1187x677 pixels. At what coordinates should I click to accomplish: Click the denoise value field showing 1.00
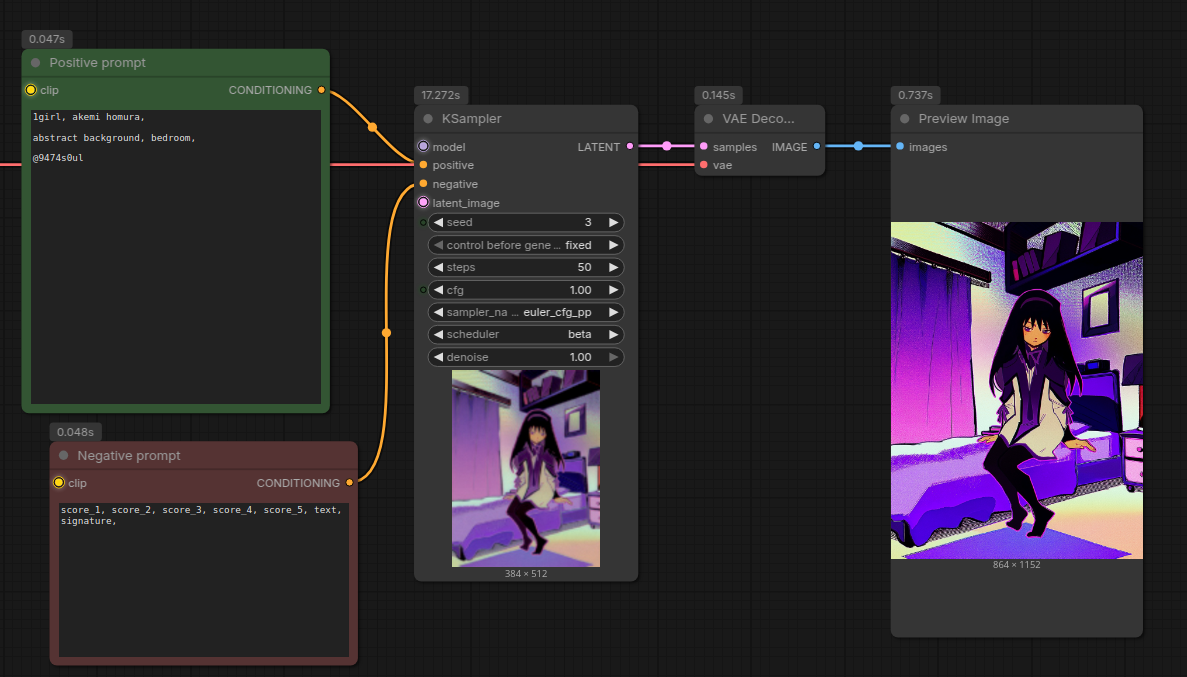point(525,357)
